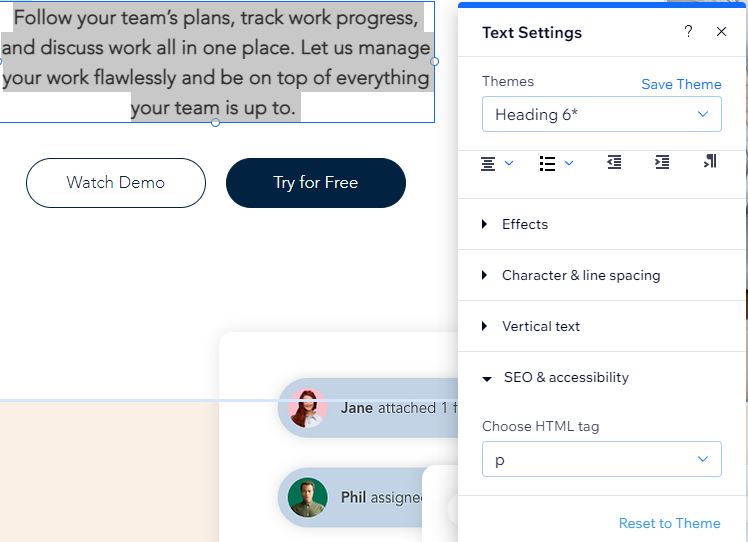Click the text alignment icon

(x=488, y=163)
